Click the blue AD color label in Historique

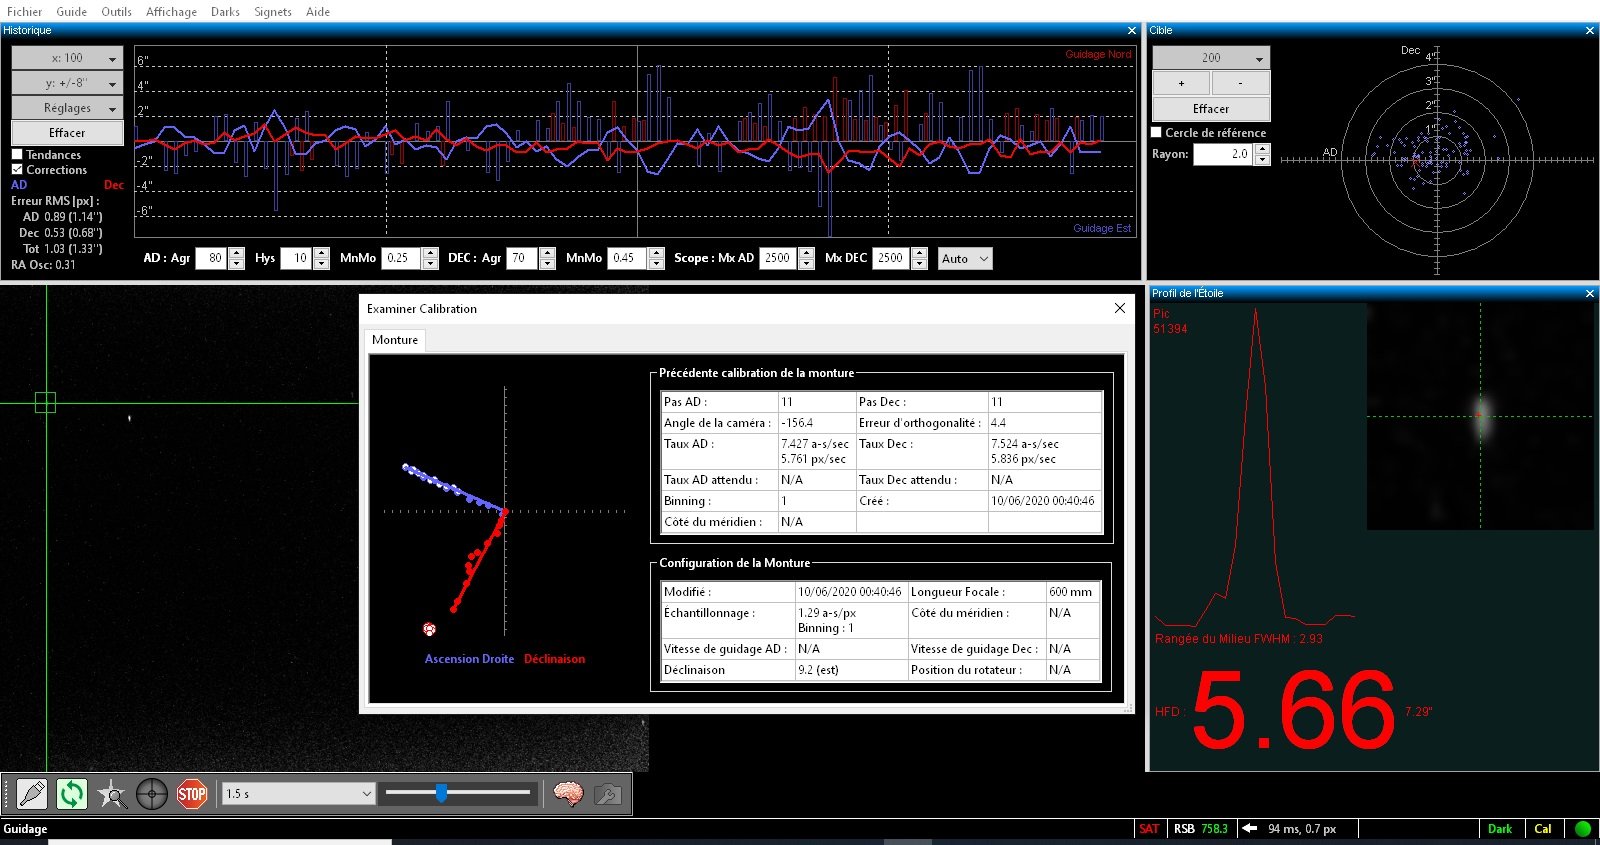pyautogui.click(x=19, y=185)
